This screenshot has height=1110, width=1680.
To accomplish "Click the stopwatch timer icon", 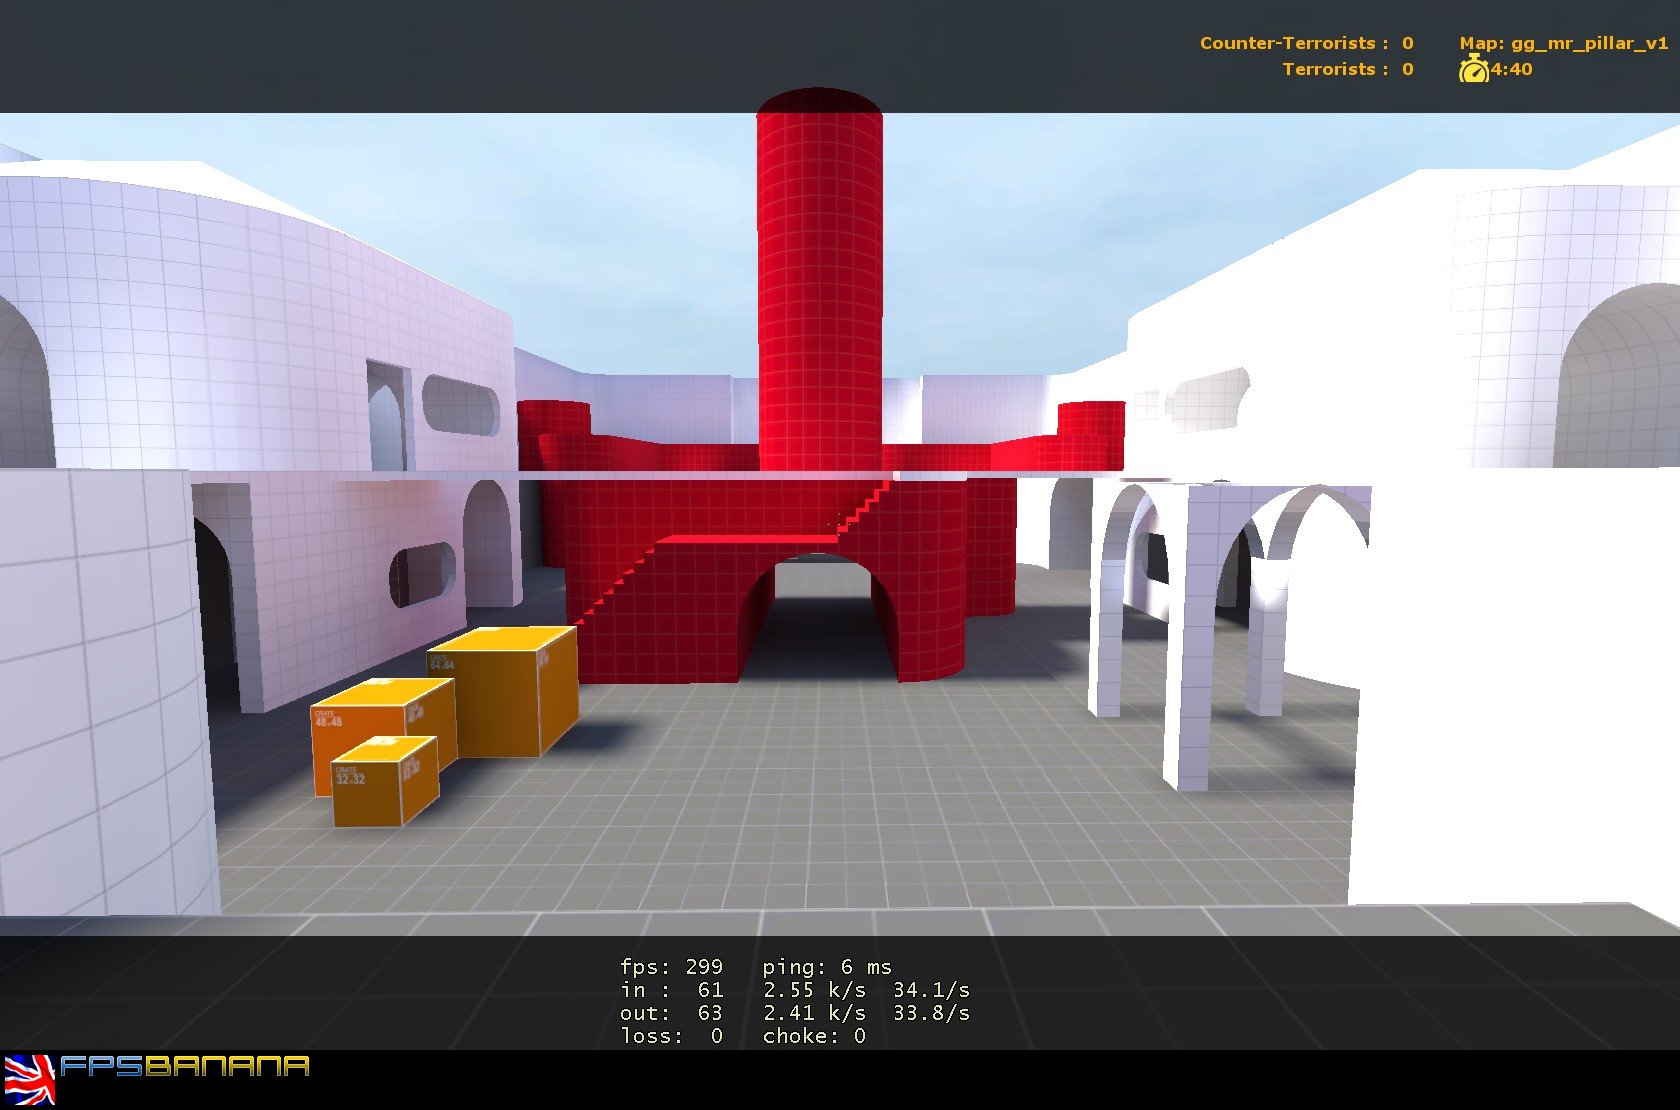I will pos(1475,70).
